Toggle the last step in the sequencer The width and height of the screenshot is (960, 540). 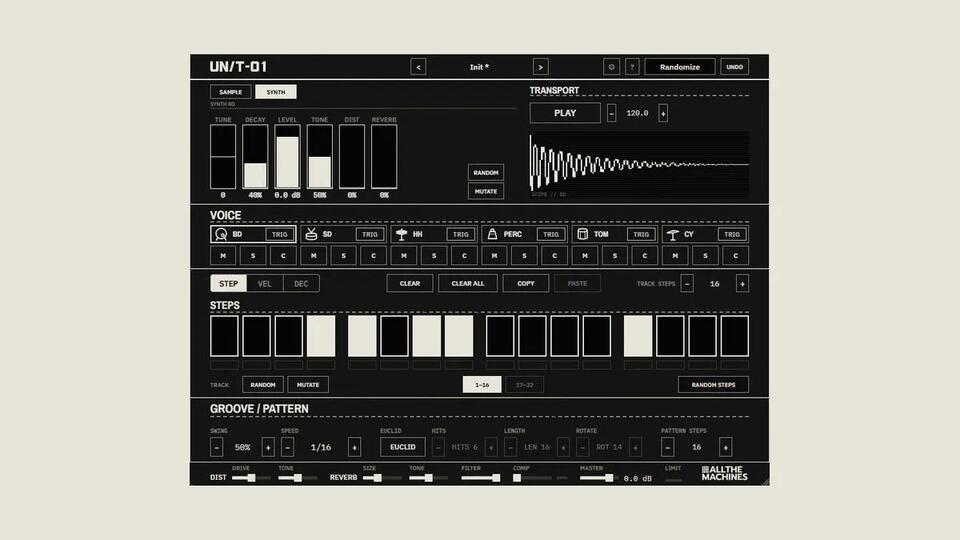tap(735, 336)
